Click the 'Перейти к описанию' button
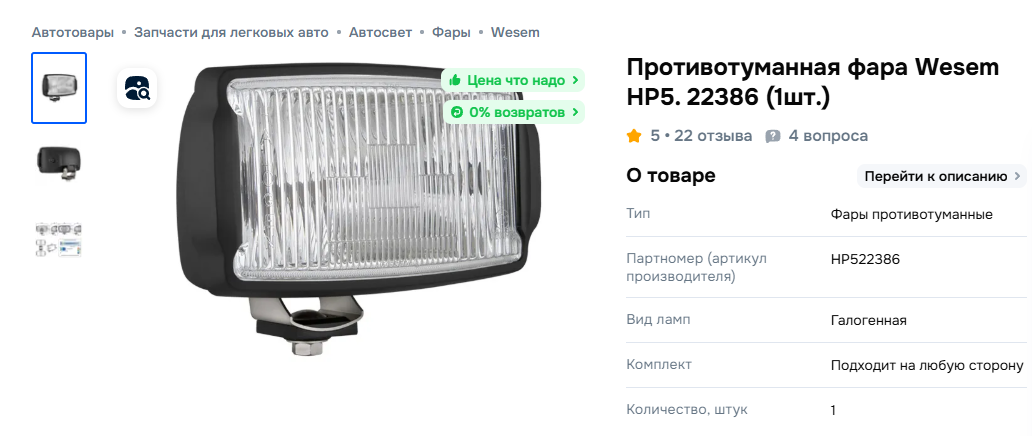This screenshot has width=1032, height=436. point(941,177)
